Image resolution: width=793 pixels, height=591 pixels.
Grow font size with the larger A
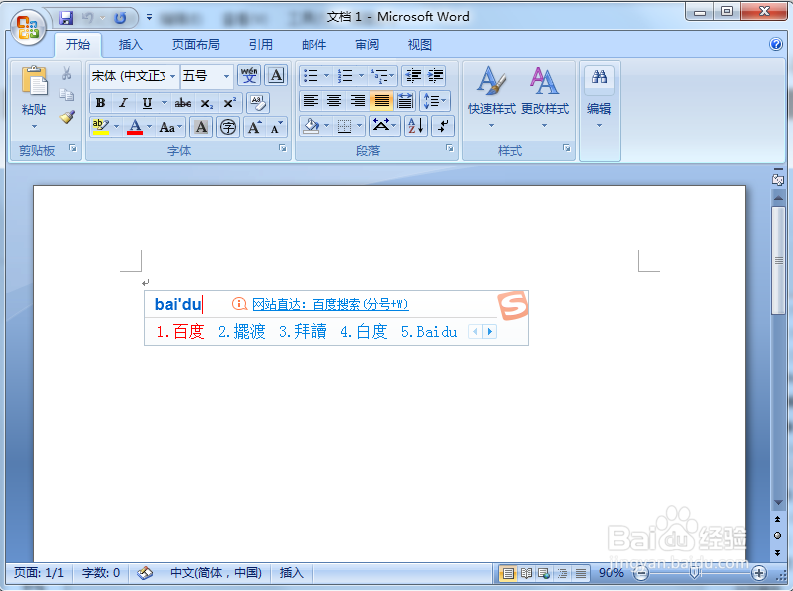254,127
